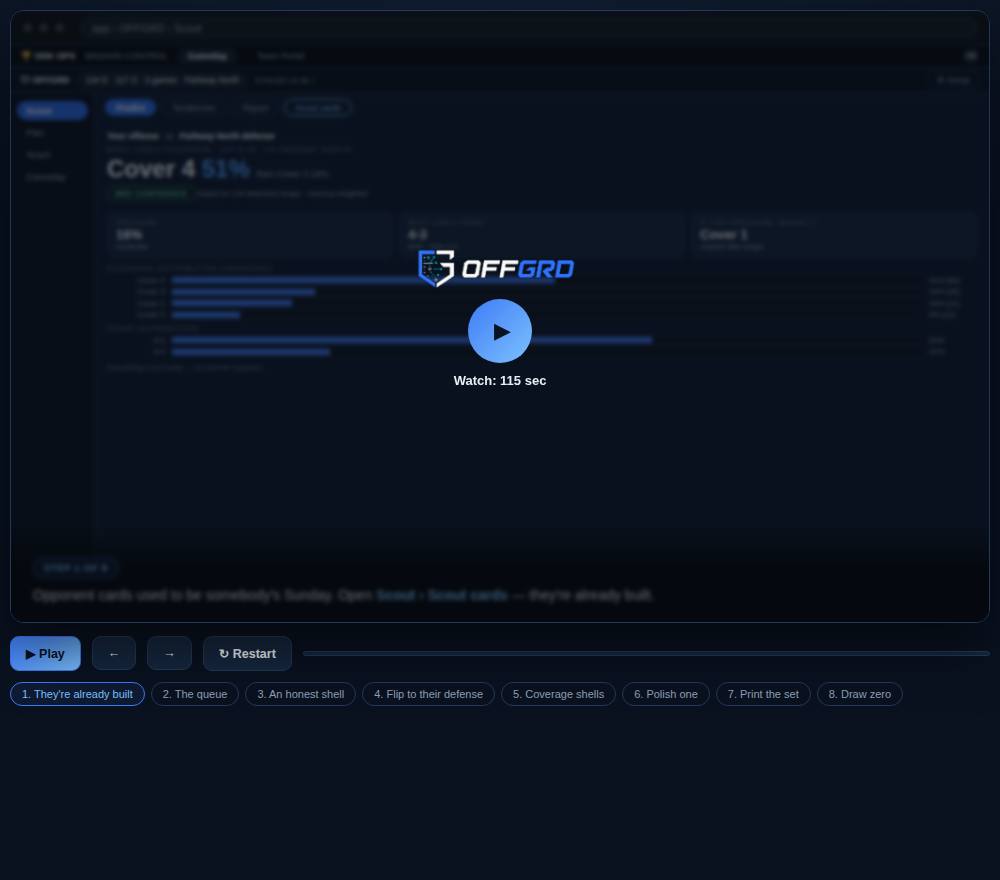This screenshot has height=880, width=1000.
Task: Jump to chapter 5. Coverage shells
Action: (558, 694)
